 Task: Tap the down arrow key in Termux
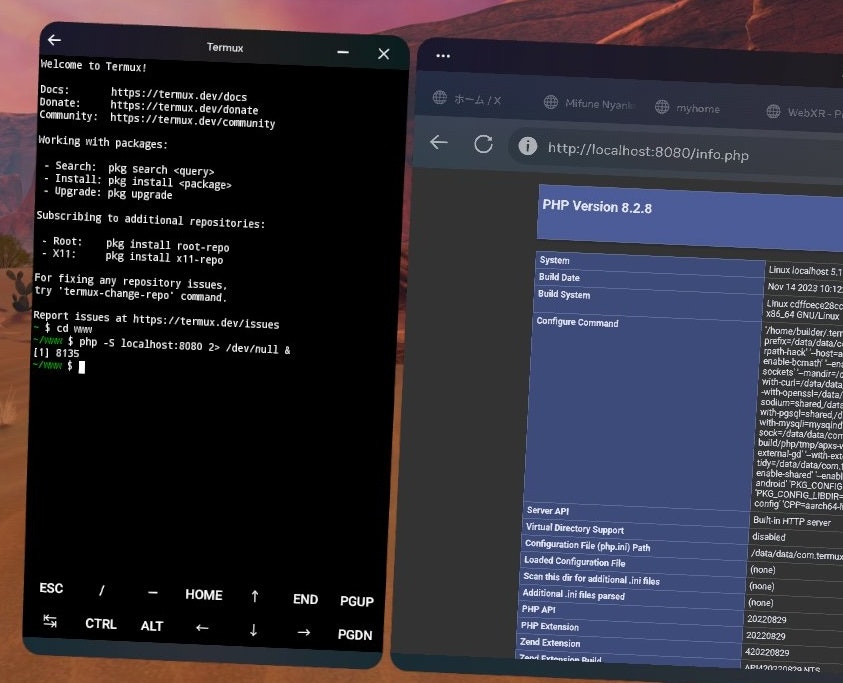click(x=253, y=630)
